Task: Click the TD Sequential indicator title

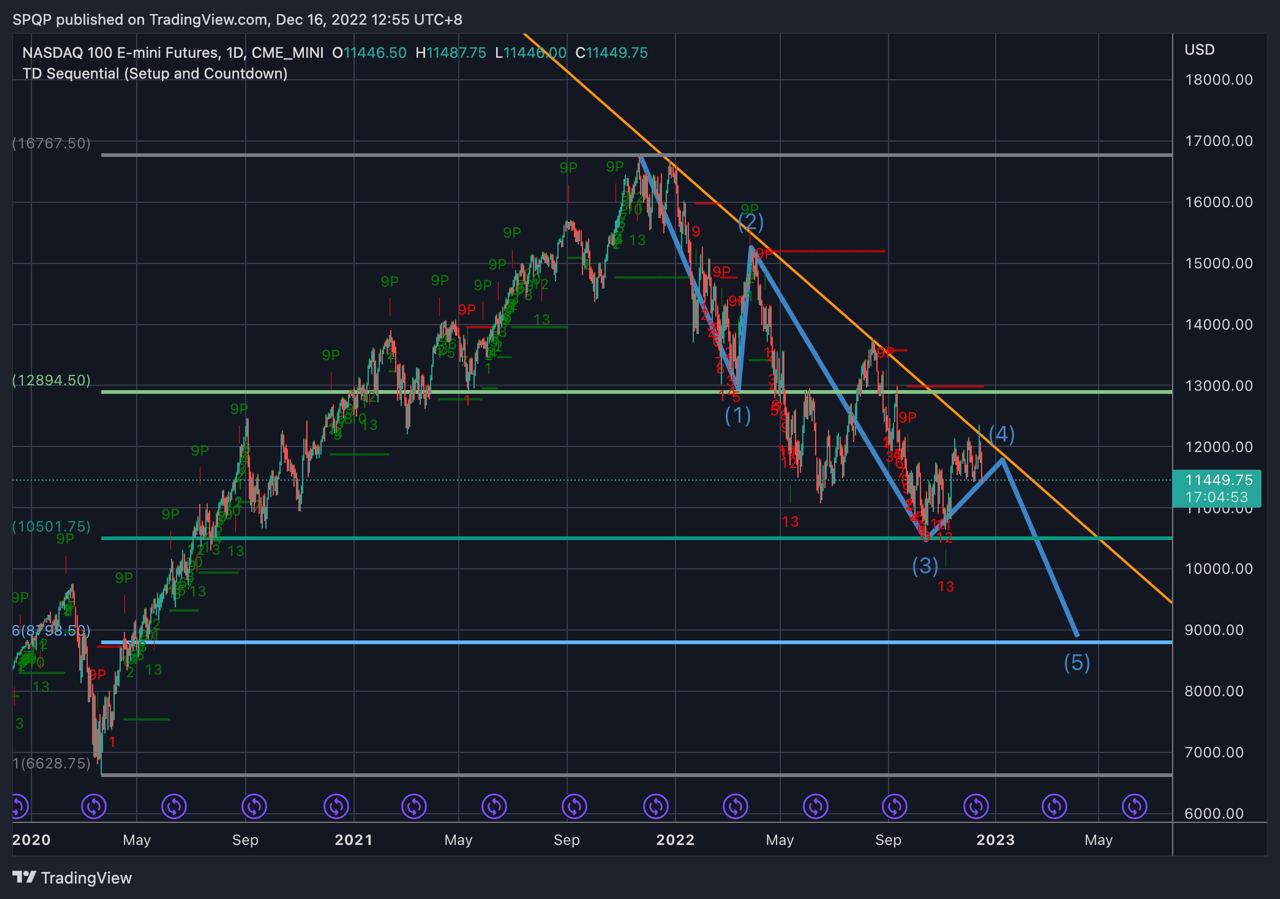Action: (x=154, y=73)
